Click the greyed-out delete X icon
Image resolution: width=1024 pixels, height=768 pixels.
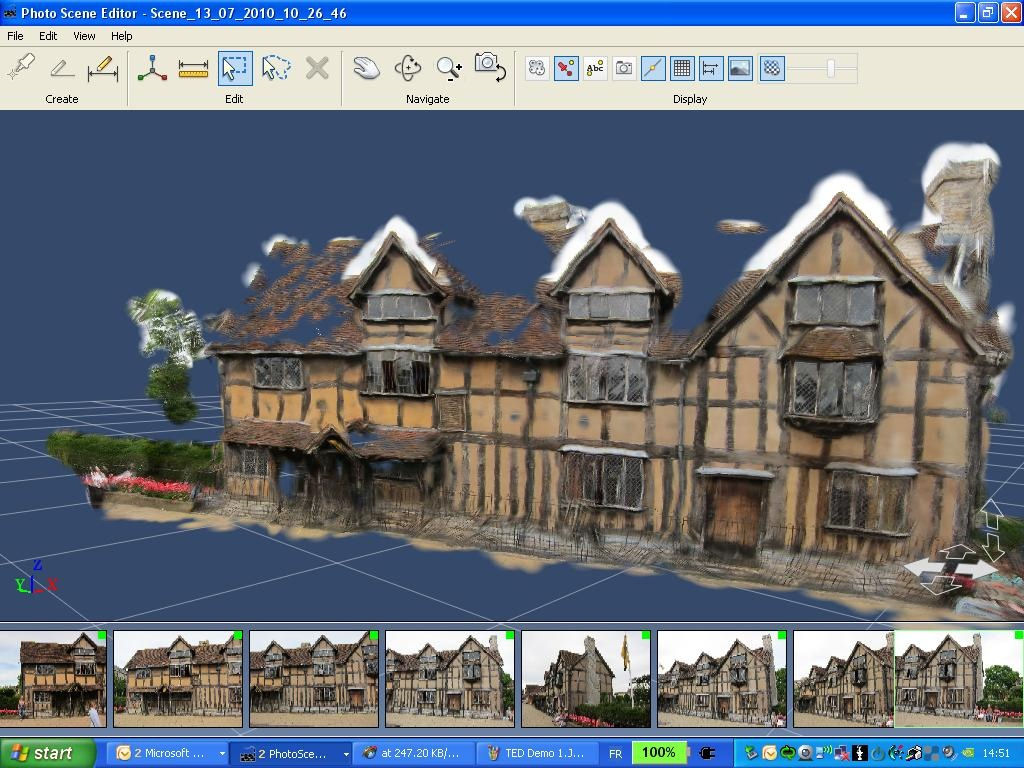(x=317, y=68)
